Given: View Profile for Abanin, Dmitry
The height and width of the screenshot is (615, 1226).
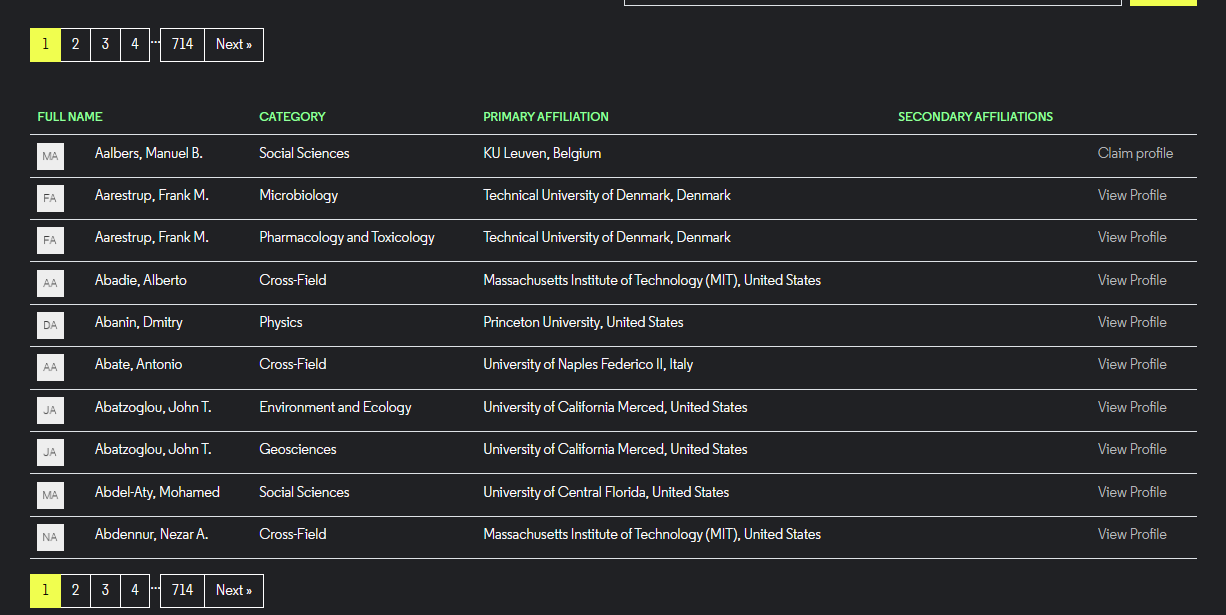Looking at the screenshot, I should coord(1132,322).
